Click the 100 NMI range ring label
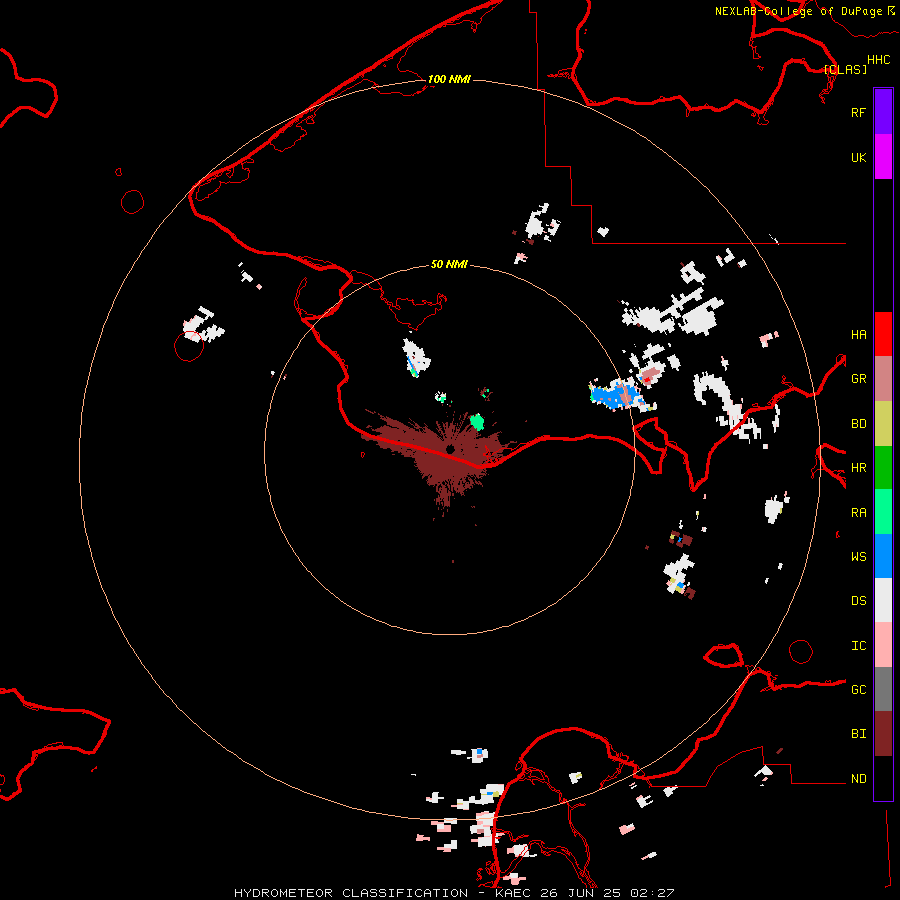 pyautogui.click(x=449, y=79)
